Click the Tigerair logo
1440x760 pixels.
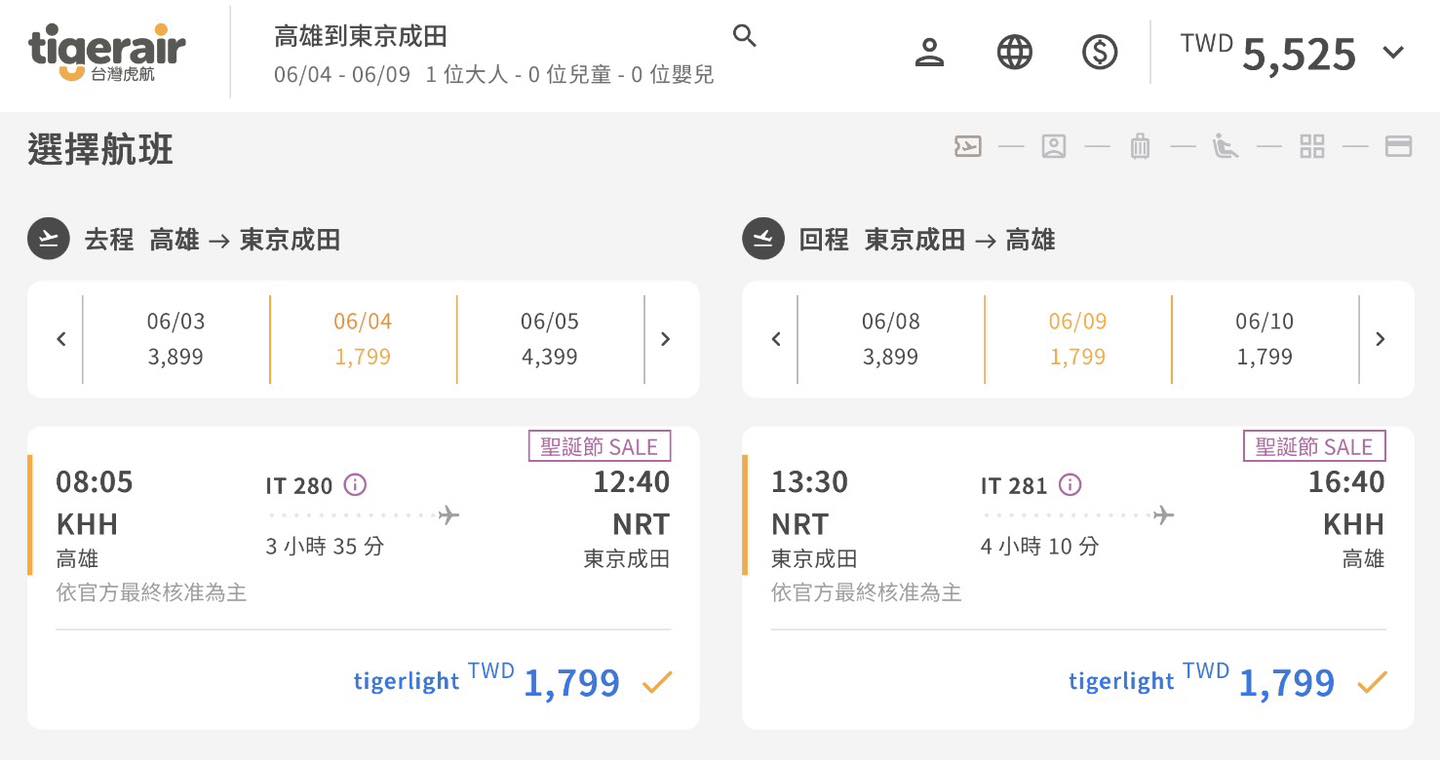coord(107,52)
